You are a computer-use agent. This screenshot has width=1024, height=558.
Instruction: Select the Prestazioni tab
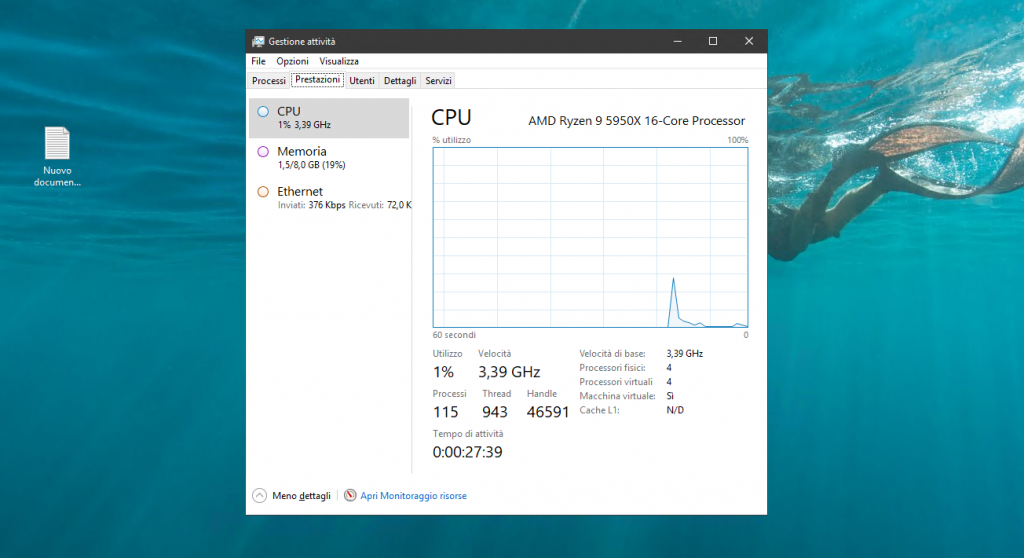pyautogui.click(x=318, y=80)
